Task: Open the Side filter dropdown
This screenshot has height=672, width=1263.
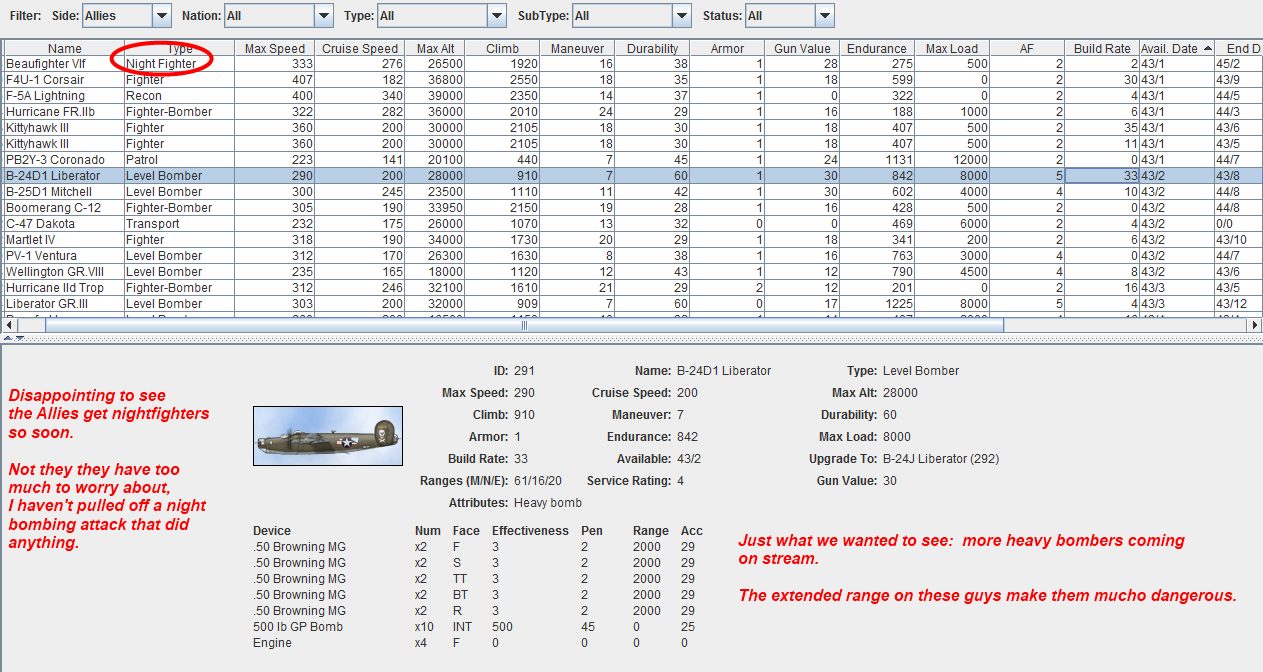Action: [161, 16]
